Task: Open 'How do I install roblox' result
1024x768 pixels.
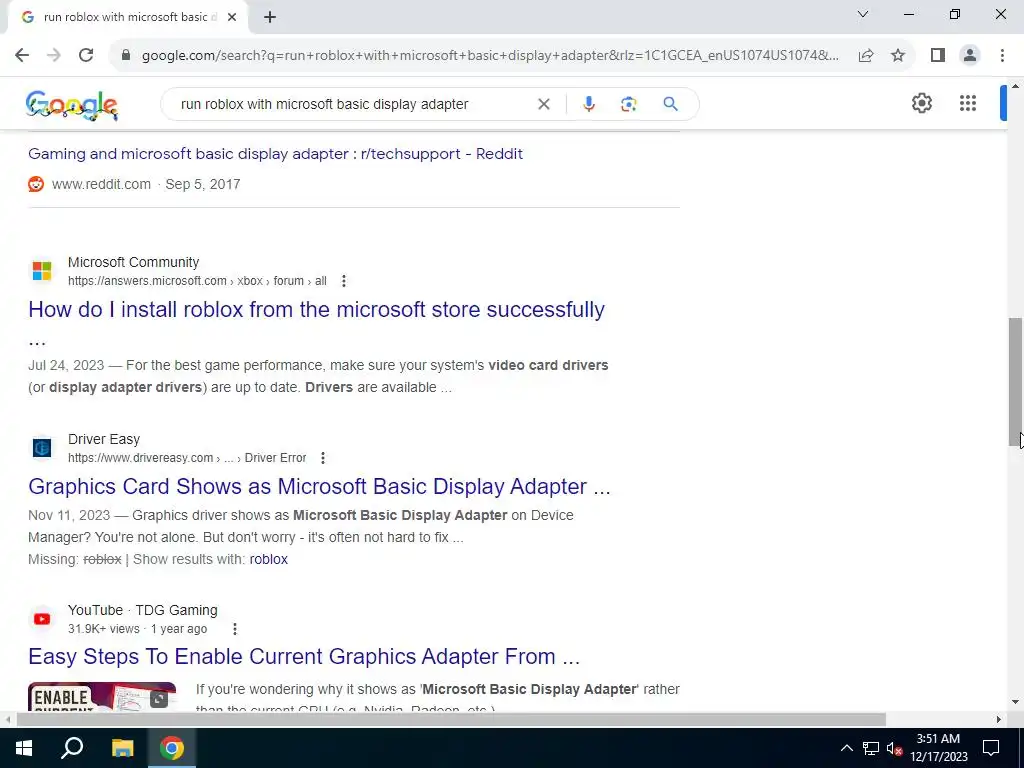Action: coord(316,310)
